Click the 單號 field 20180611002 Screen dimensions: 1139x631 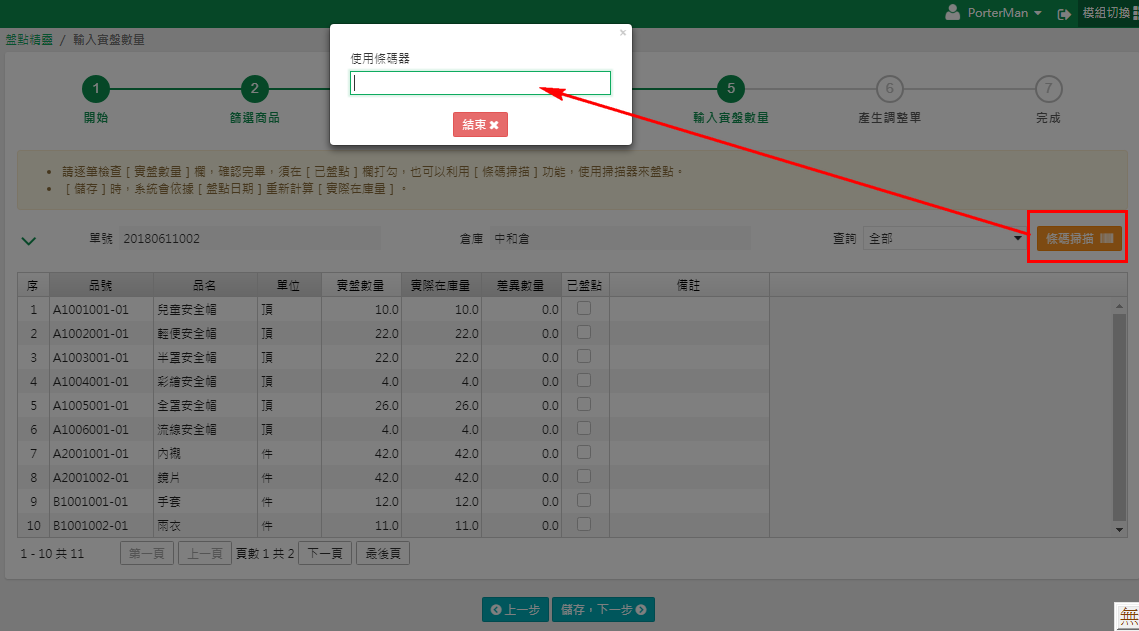(249, 238)
